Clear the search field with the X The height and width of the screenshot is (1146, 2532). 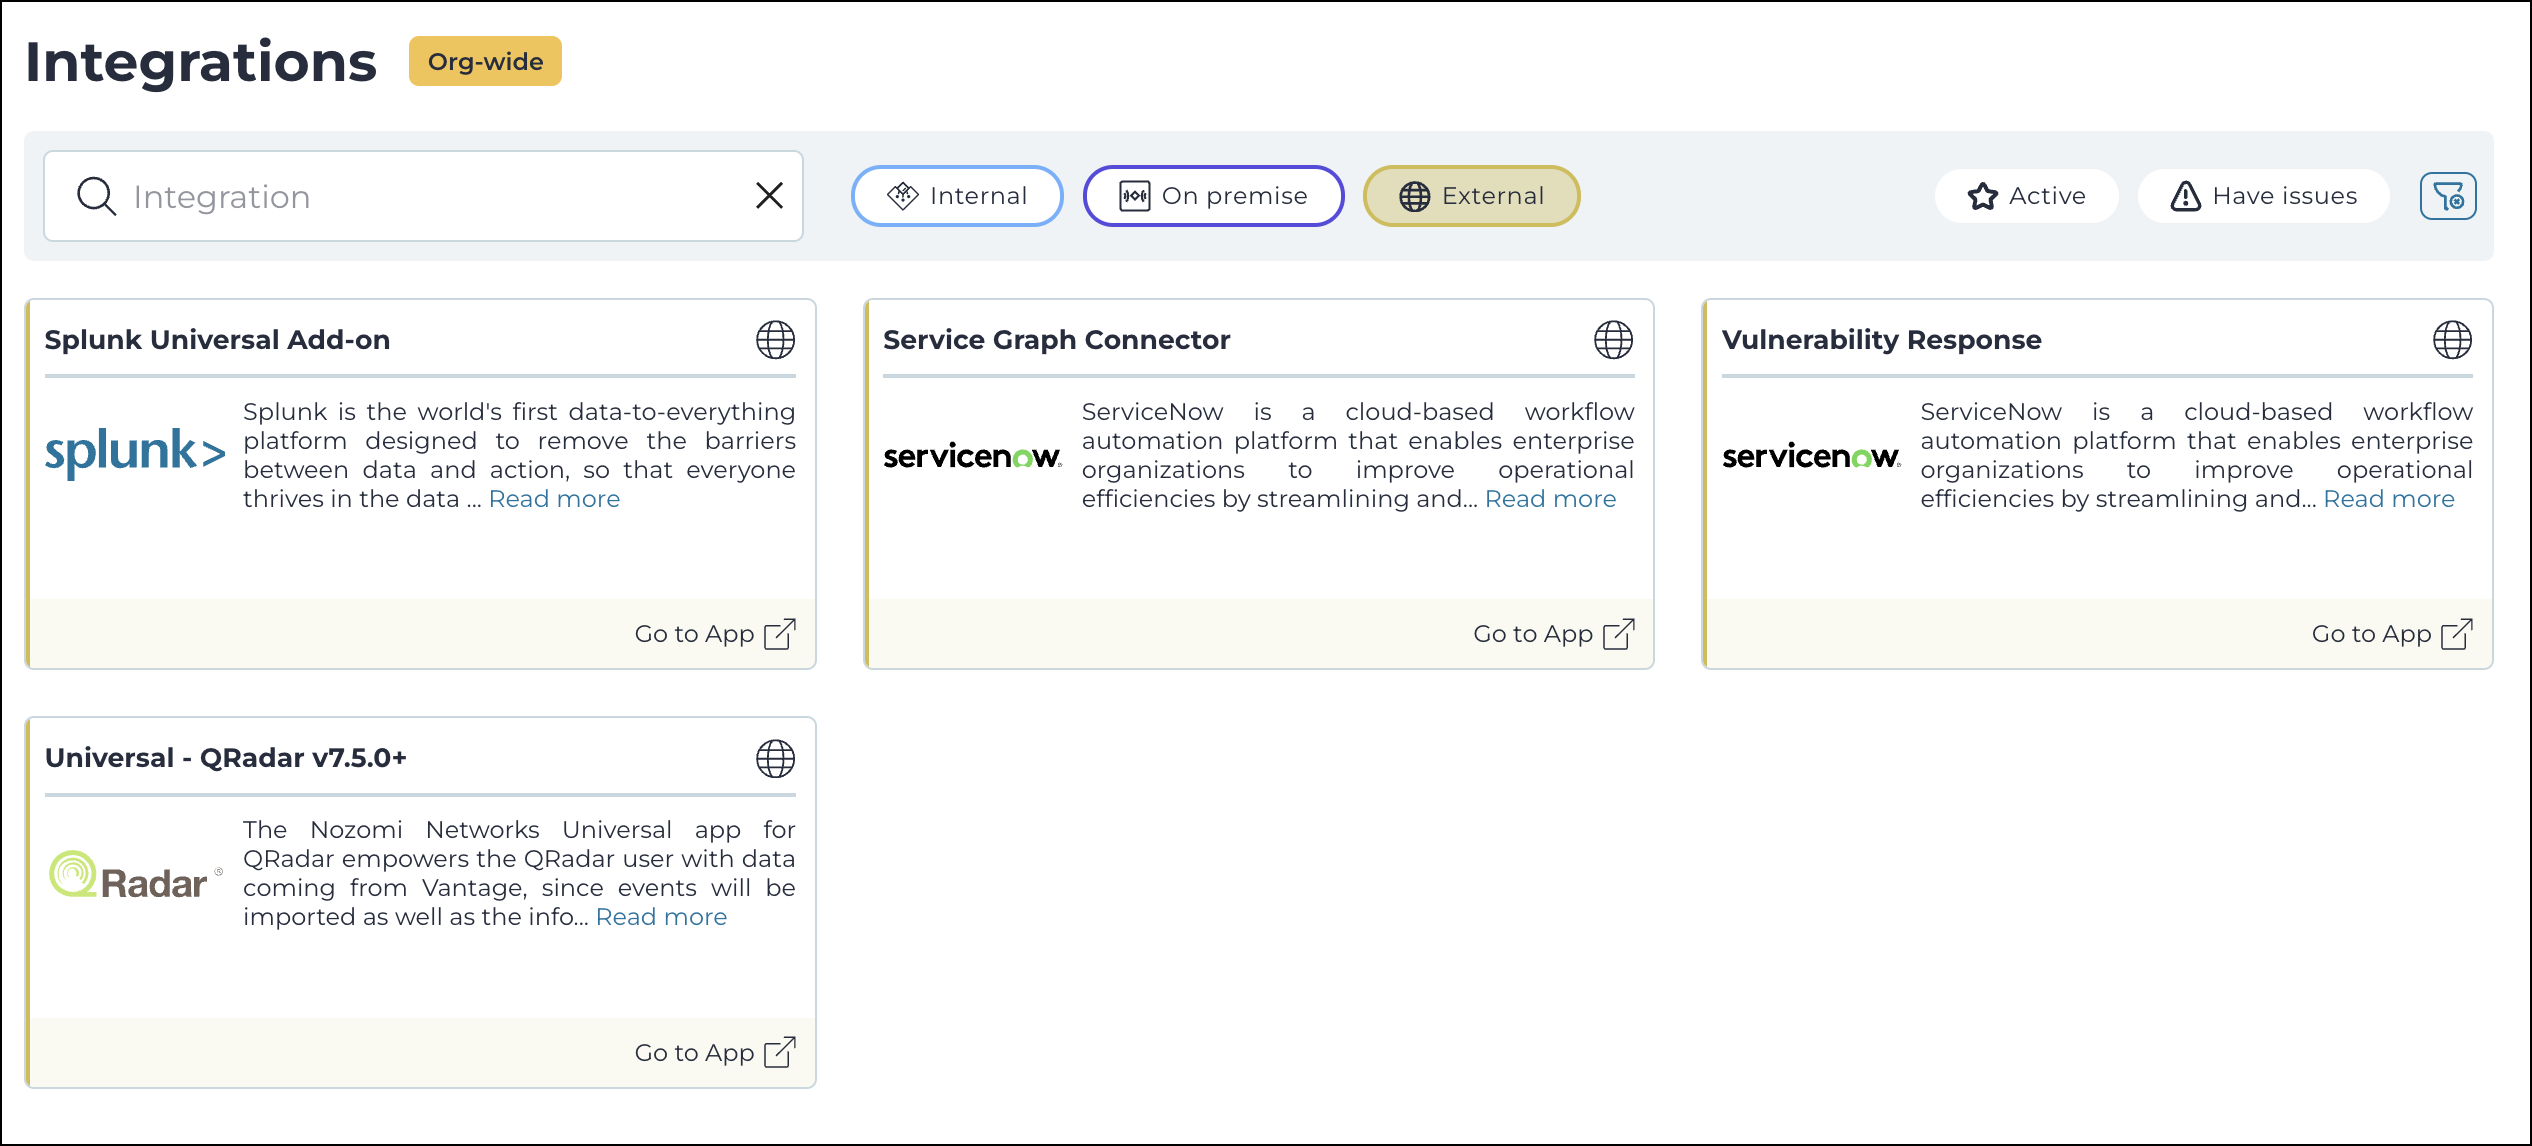tap(768, 195)
